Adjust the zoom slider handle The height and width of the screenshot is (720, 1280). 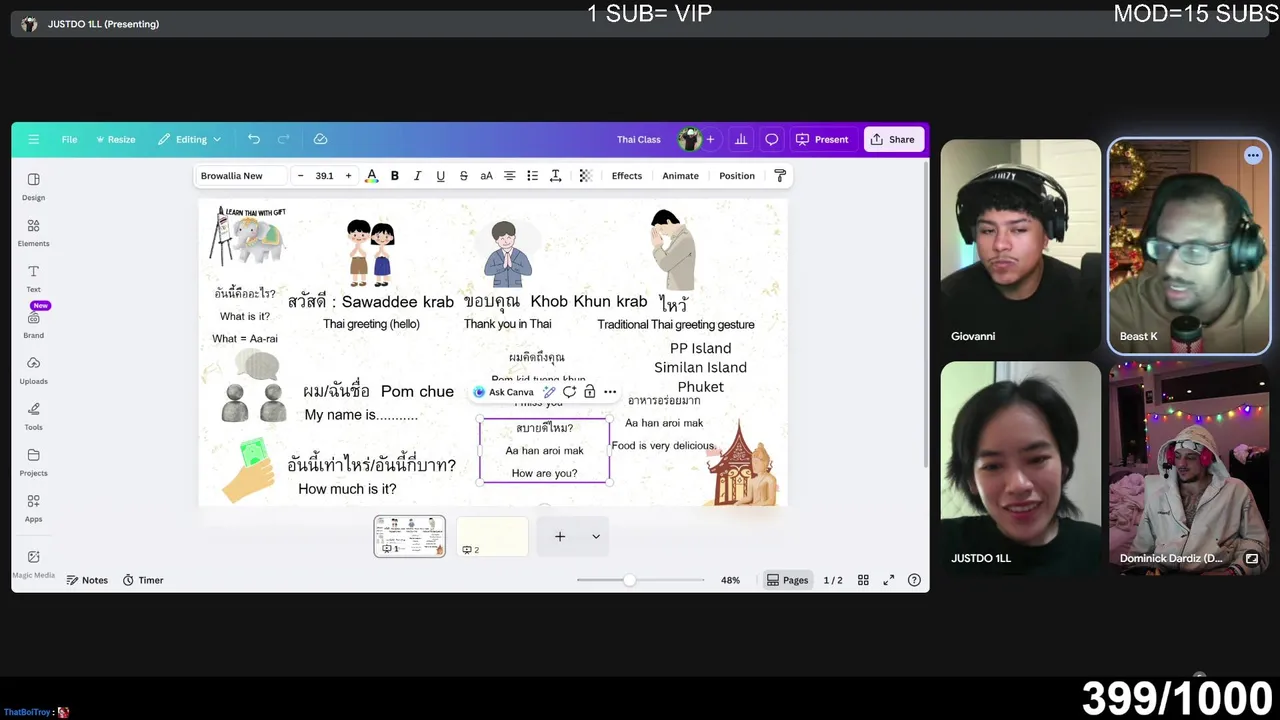(x=629, y=580)
